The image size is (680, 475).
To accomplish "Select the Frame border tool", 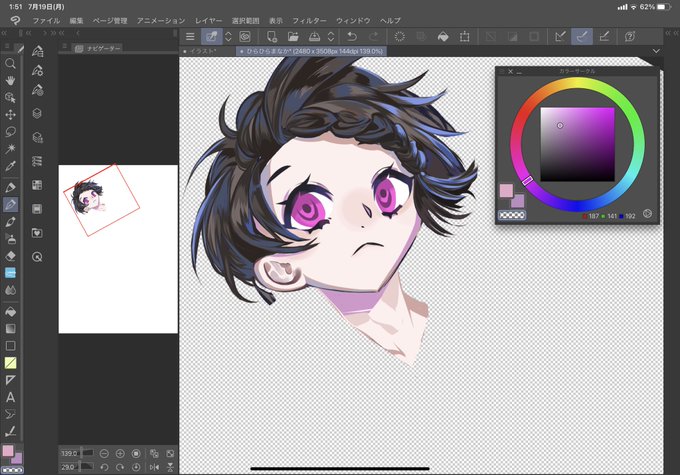I will (10, 363).
